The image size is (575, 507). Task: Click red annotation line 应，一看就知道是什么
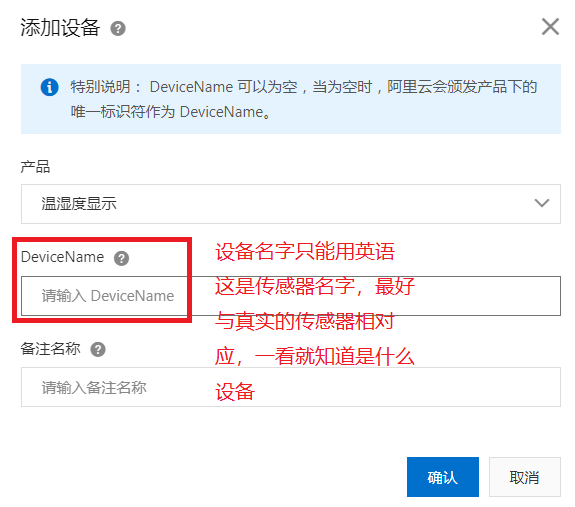point(315,356)
